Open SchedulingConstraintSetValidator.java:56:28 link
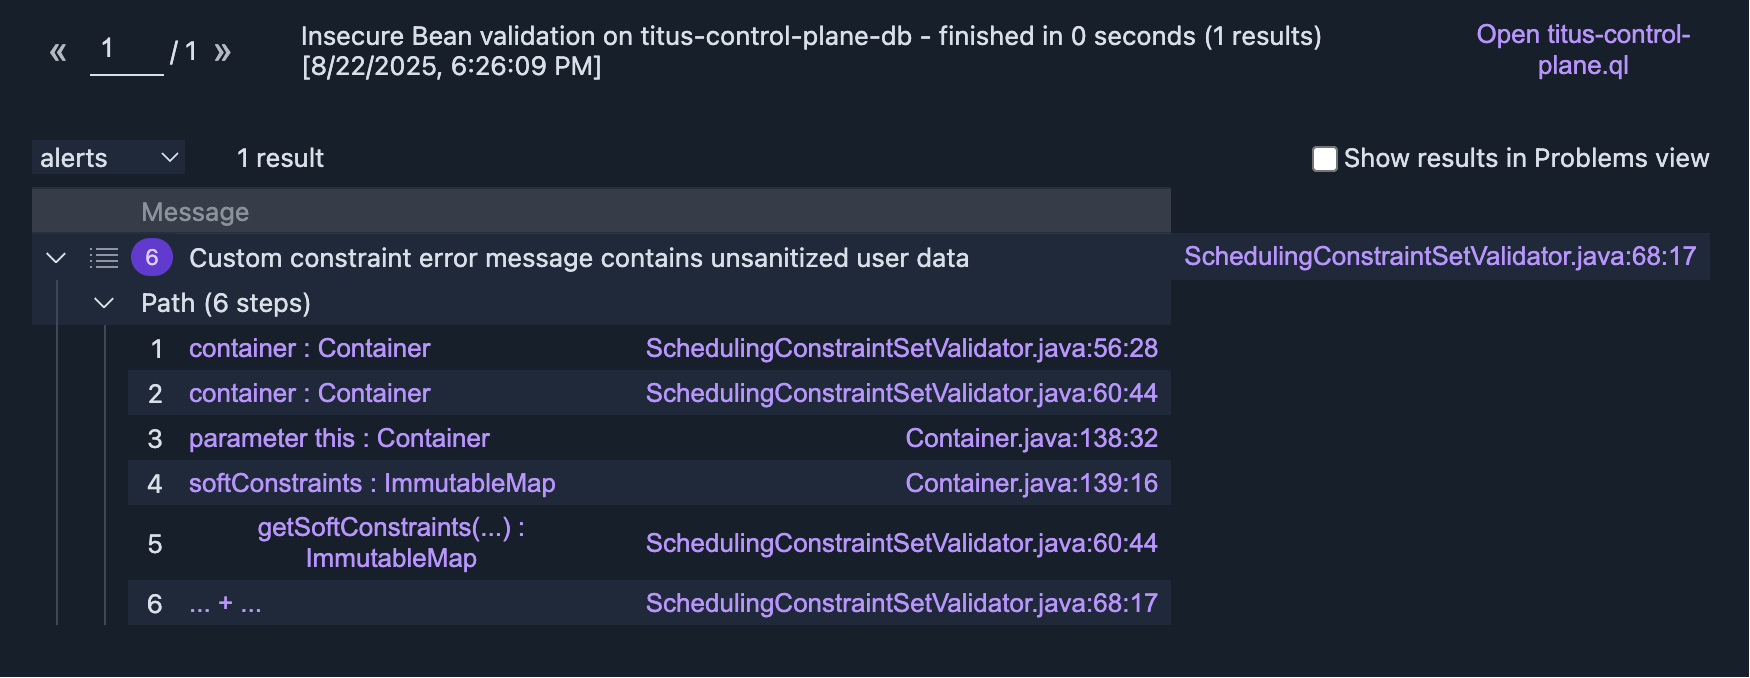This screenshot has width=1750, height=678. pos(901,348)
